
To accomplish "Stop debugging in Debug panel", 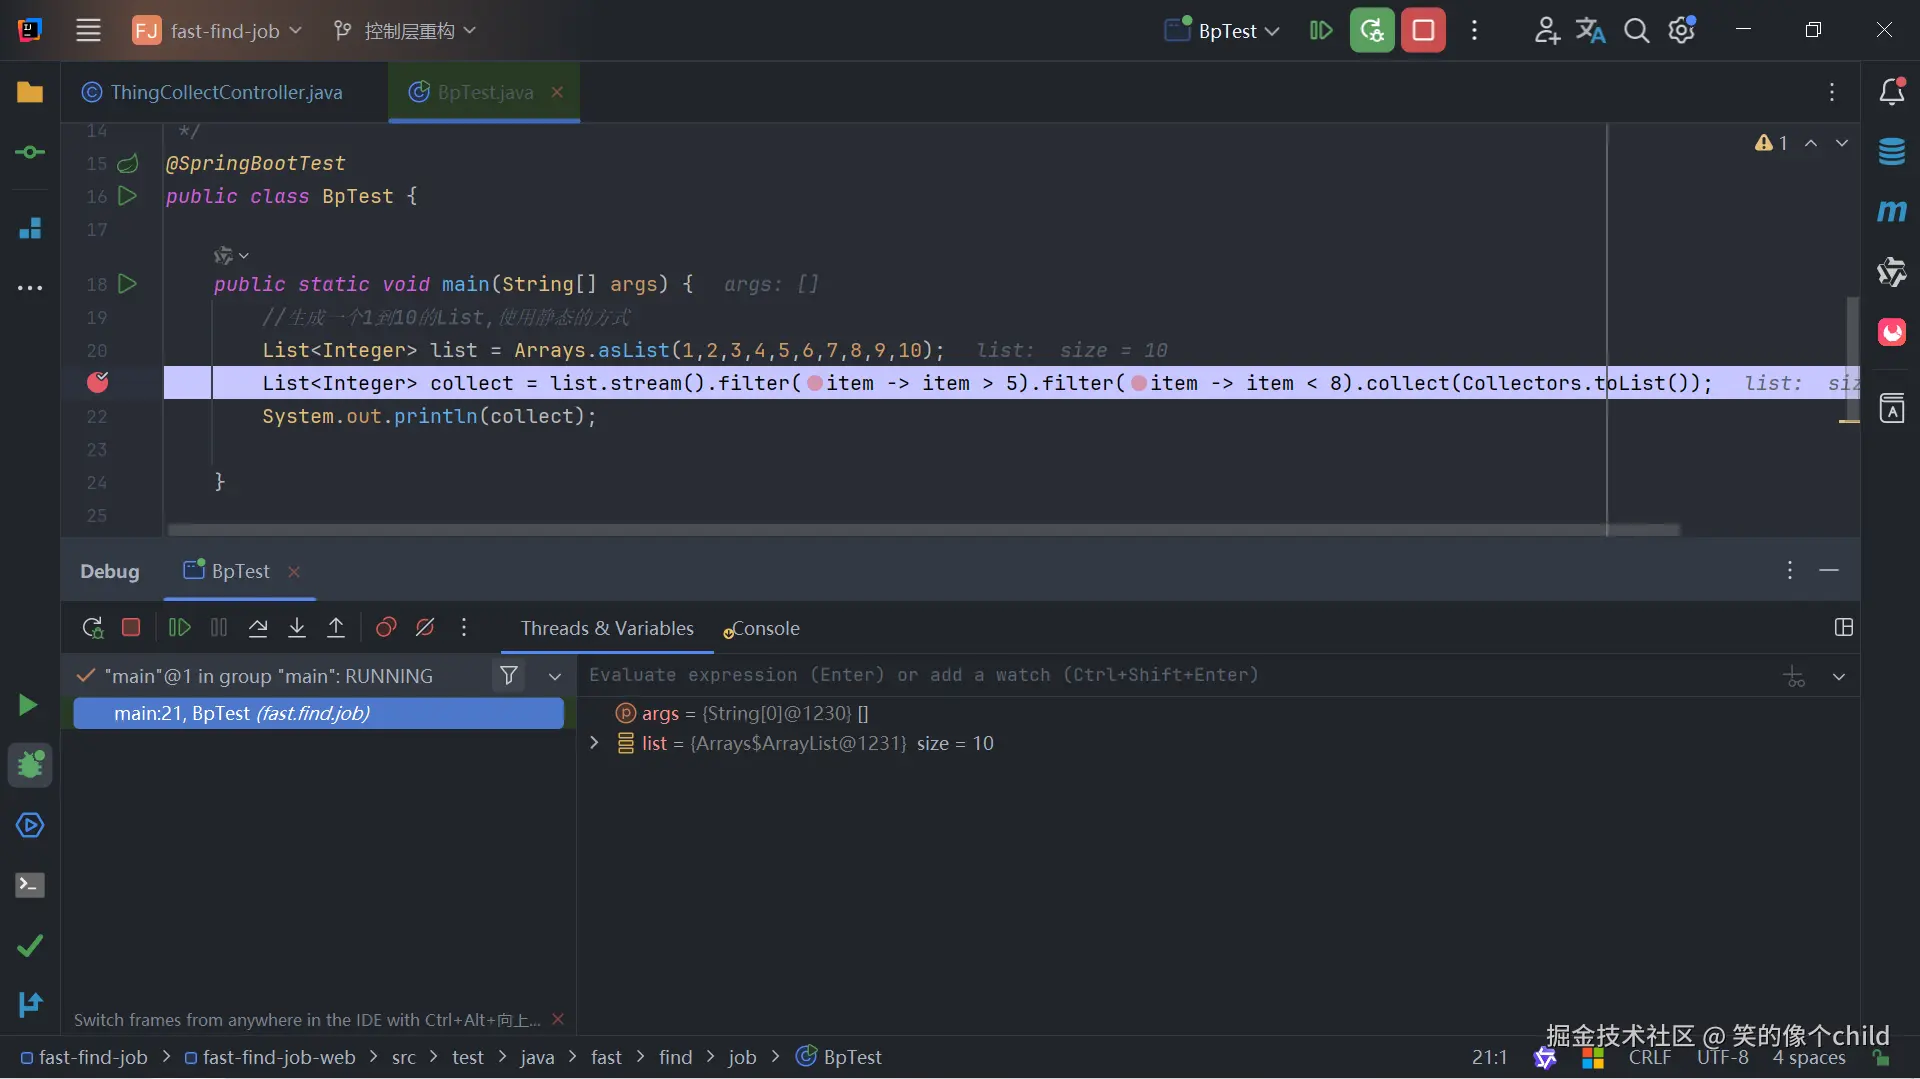I will click(x=131, y=627).
